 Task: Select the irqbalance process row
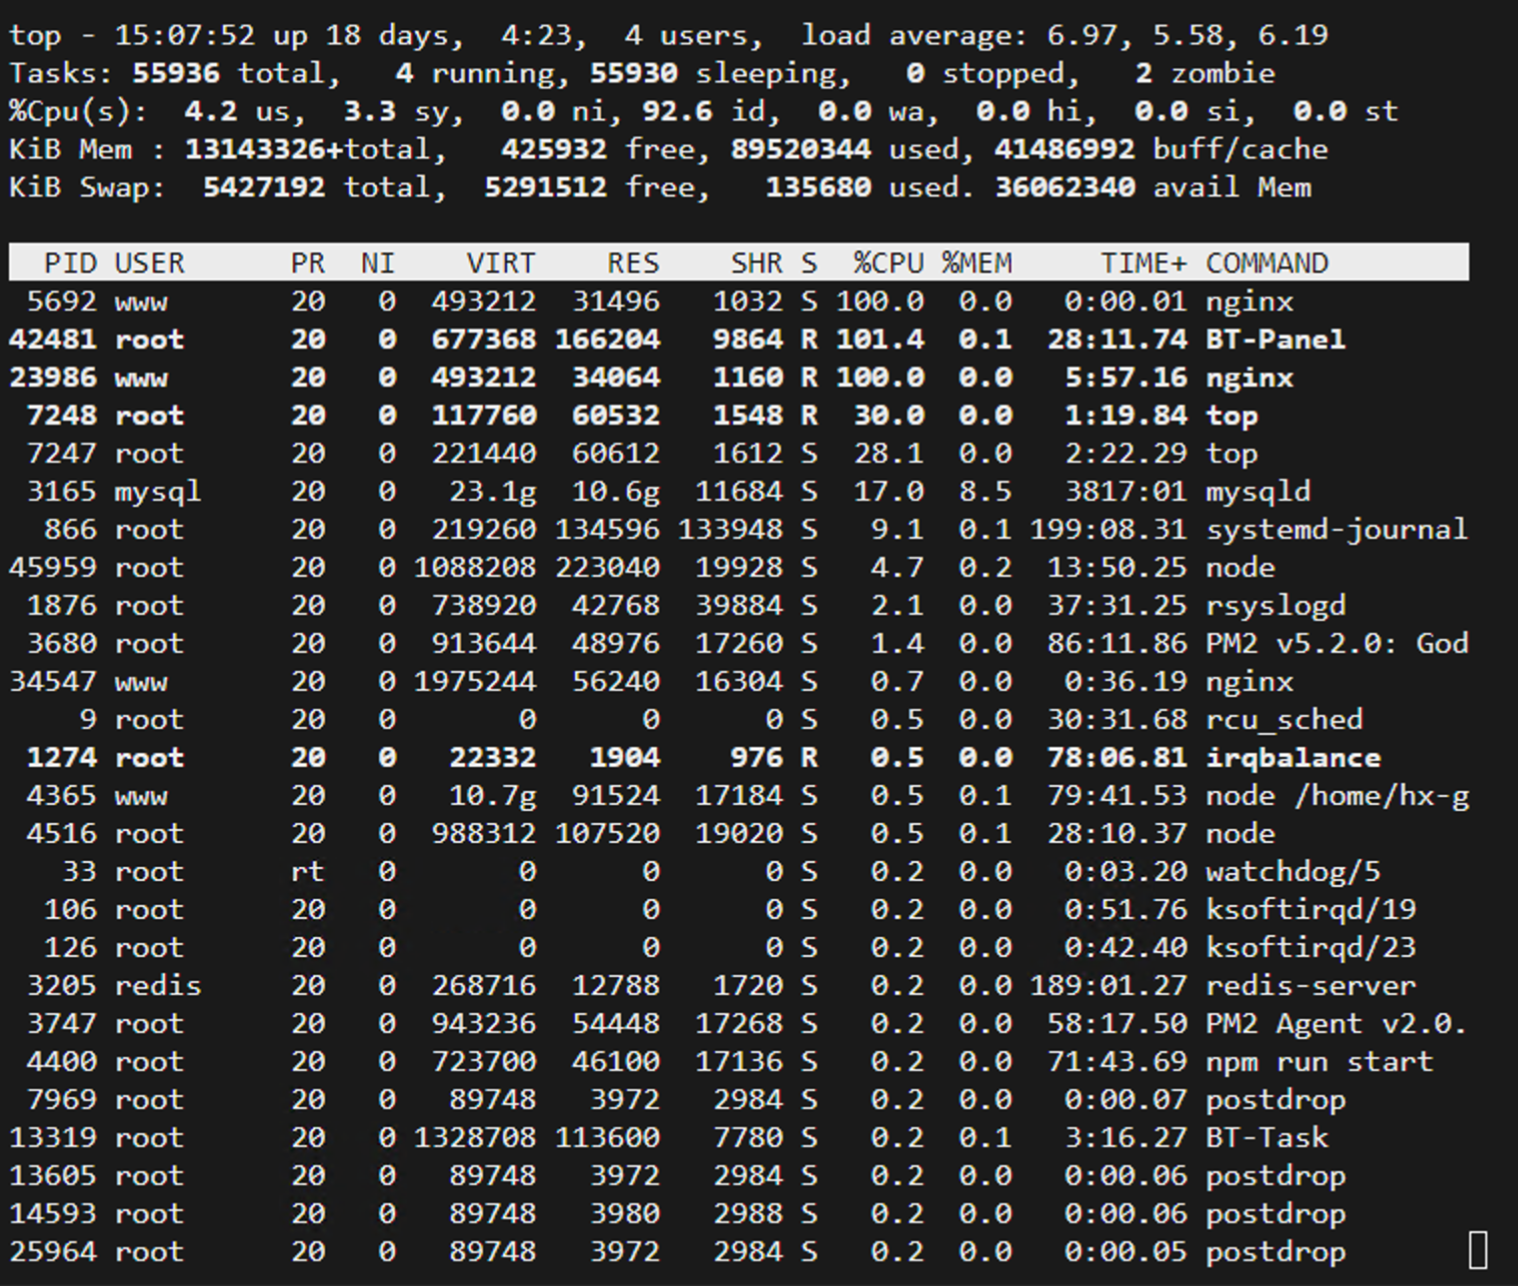(700, 757)
